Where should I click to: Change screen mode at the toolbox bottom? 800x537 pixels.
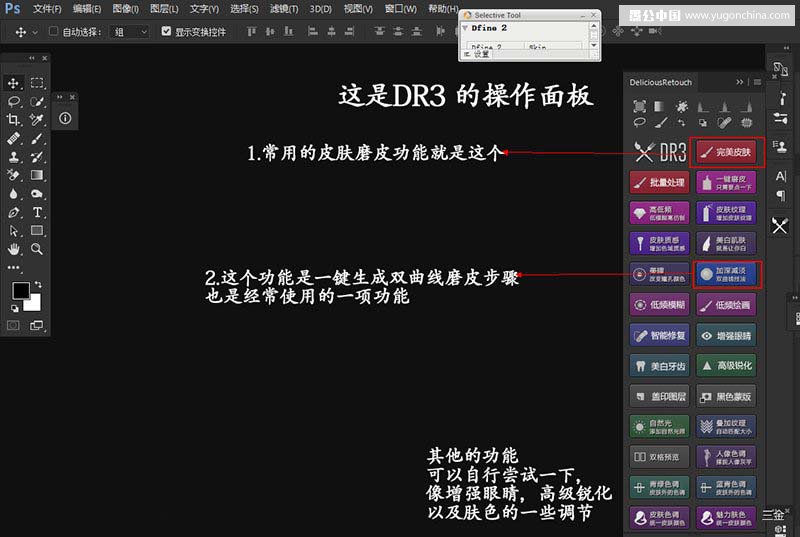point(37,325)
